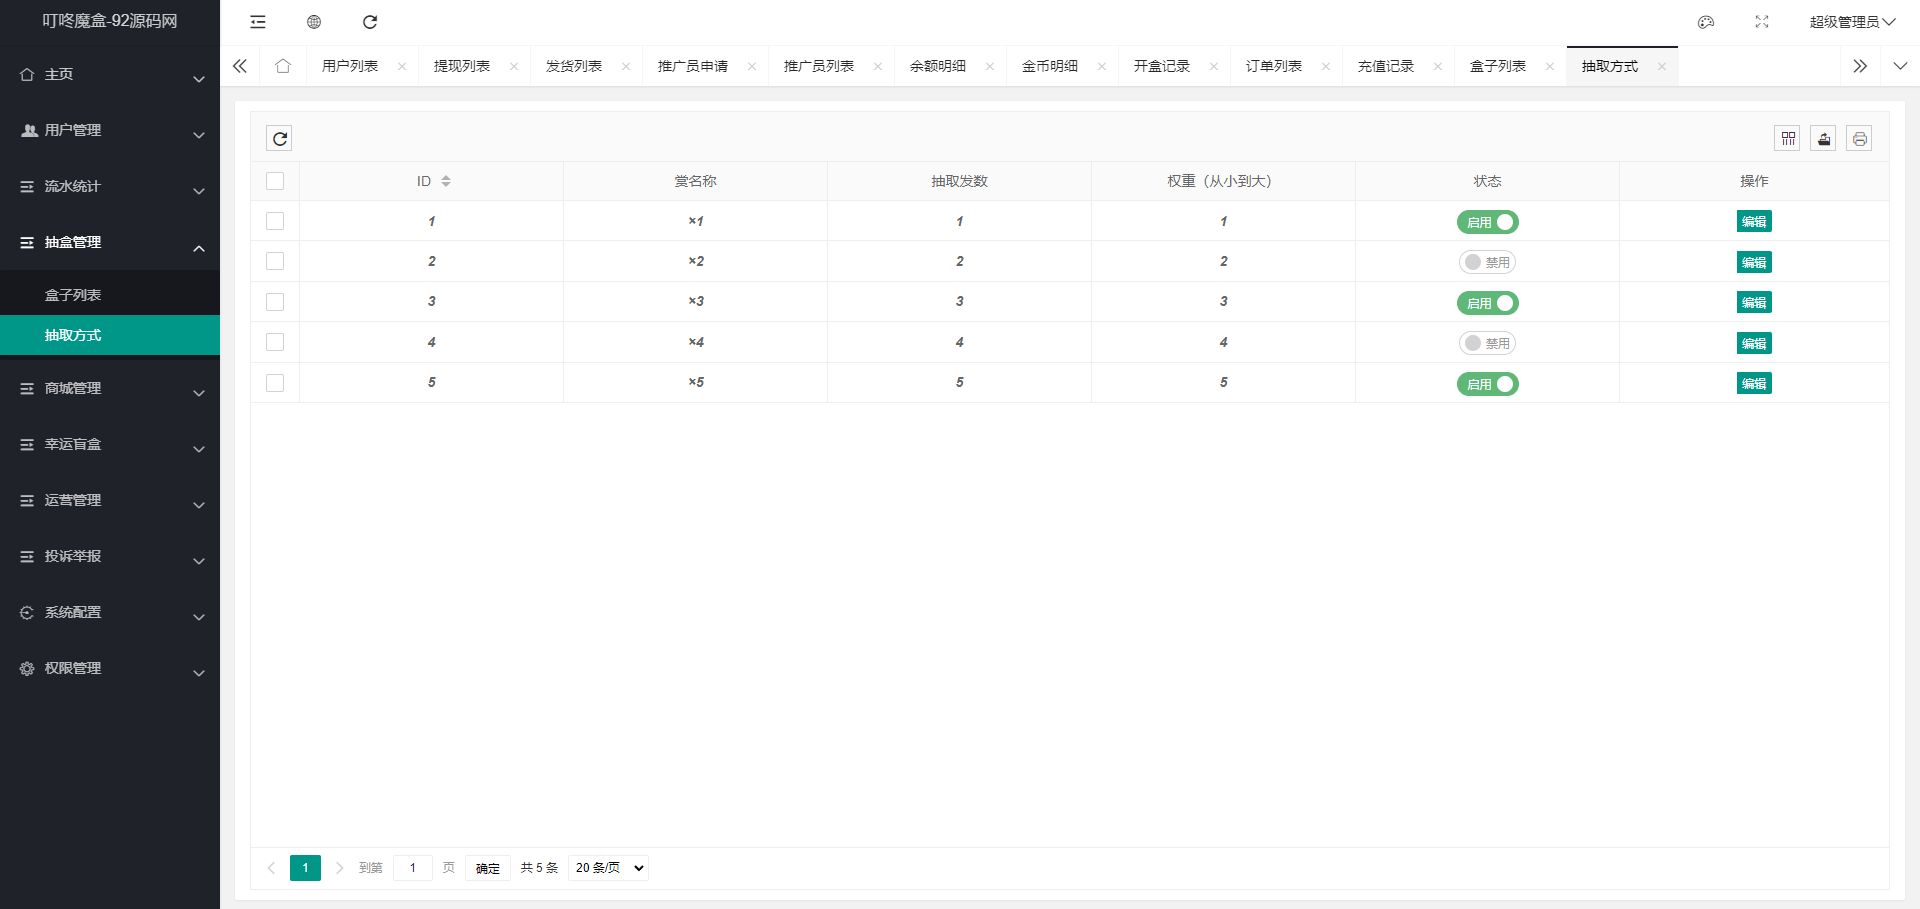Click the export table icon
This screenshot has height=909, width=1920.
tap(1824, 138)
